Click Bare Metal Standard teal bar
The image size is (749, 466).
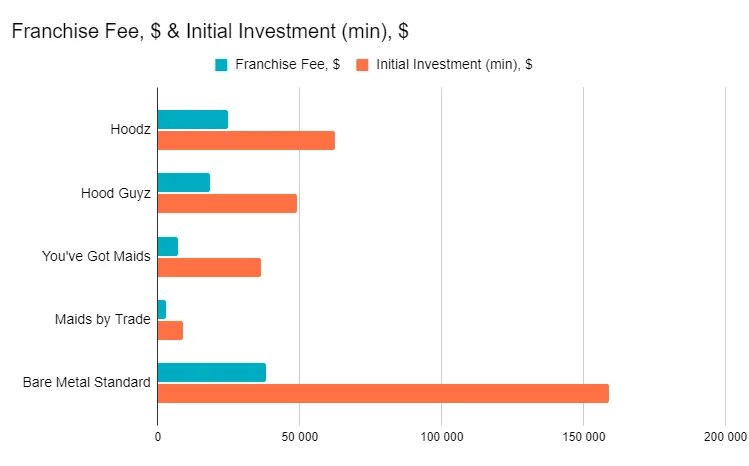point(211,372)
